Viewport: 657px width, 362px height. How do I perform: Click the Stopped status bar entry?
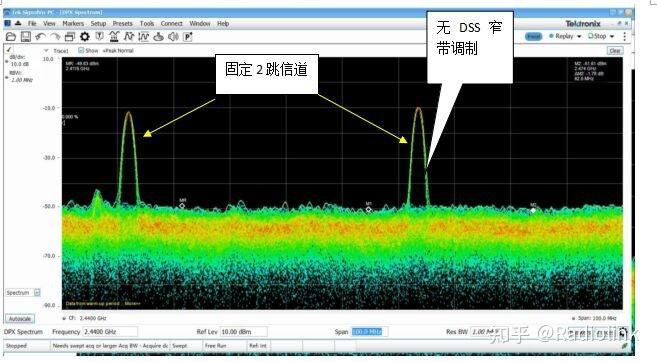[16, 346]
